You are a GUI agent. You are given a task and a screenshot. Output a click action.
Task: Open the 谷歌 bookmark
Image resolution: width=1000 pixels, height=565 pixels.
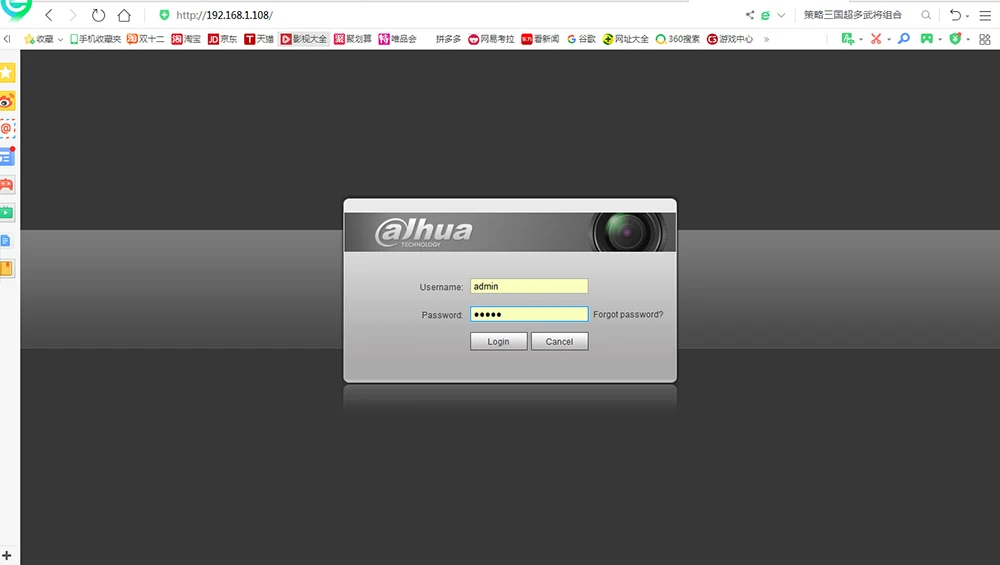coord(581,39)
